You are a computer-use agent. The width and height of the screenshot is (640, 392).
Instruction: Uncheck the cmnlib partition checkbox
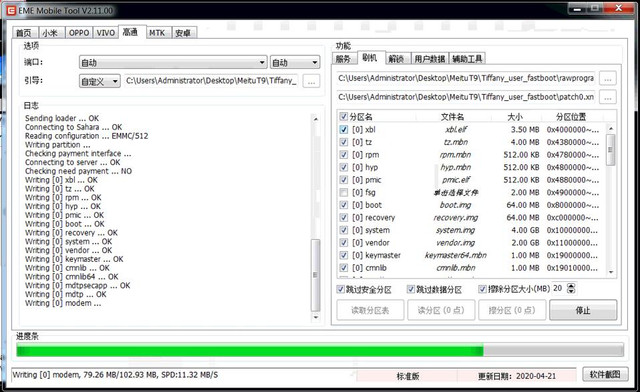point(344,268)
